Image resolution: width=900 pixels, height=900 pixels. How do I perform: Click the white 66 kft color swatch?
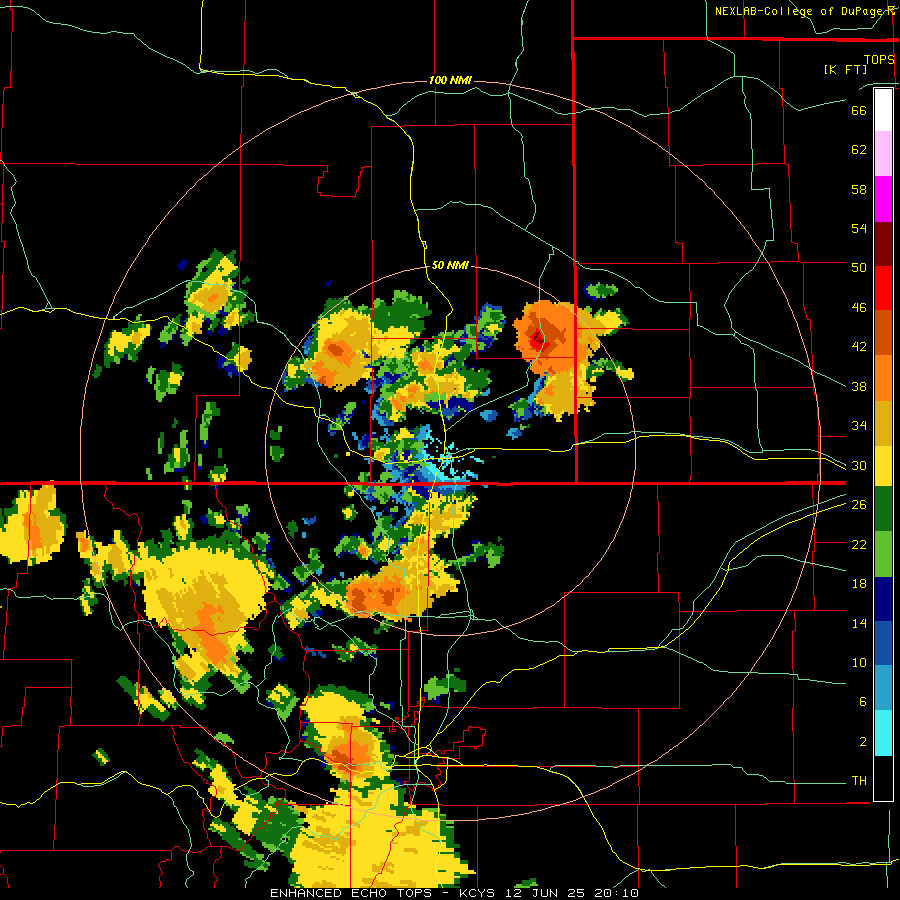coord(883,110)
